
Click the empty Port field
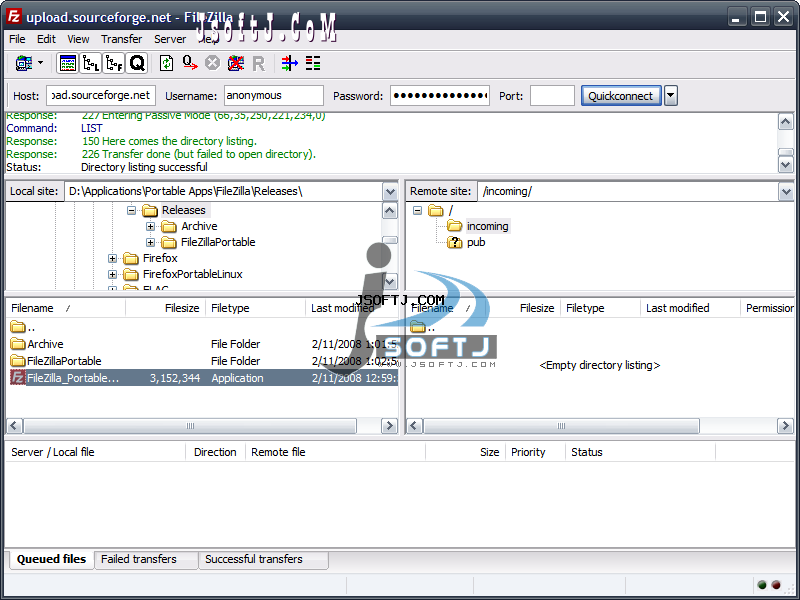(552, 95)
